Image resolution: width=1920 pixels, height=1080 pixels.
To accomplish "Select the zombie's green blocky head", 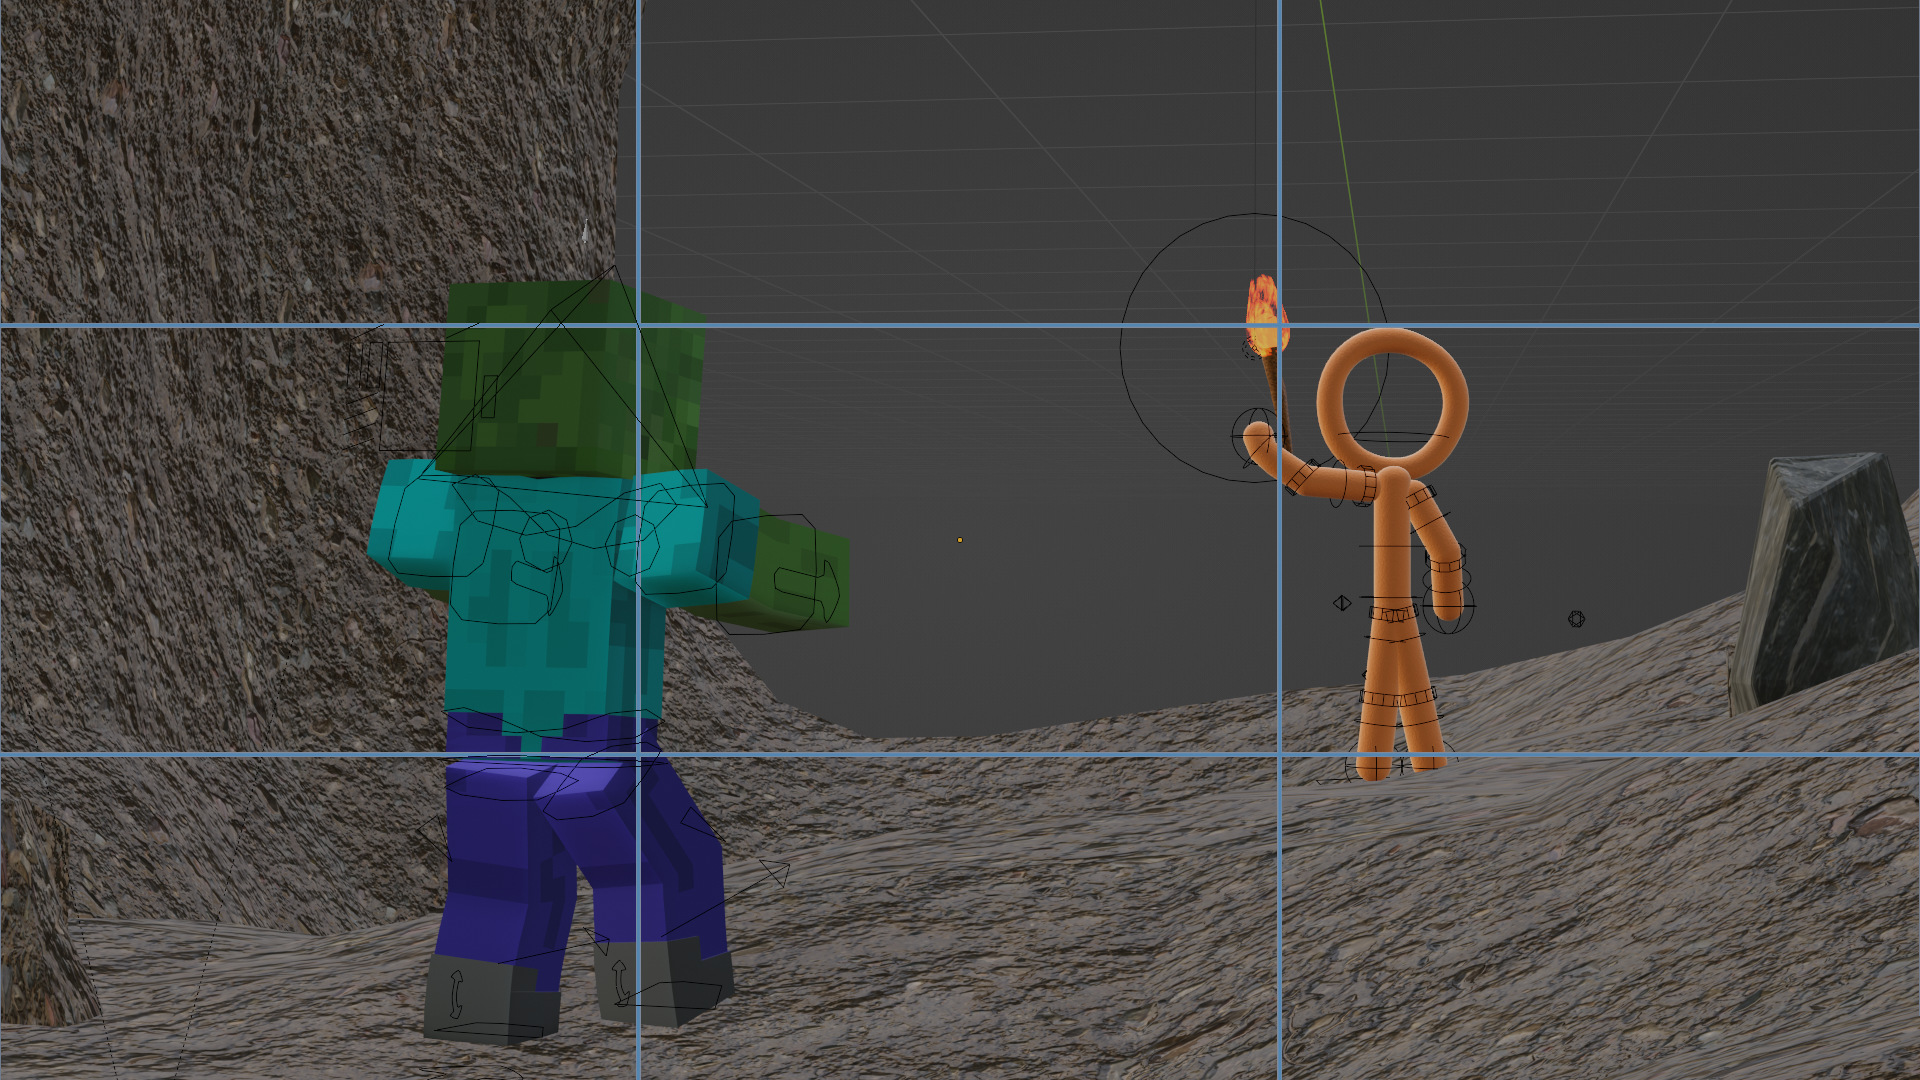I will point(570,380).
